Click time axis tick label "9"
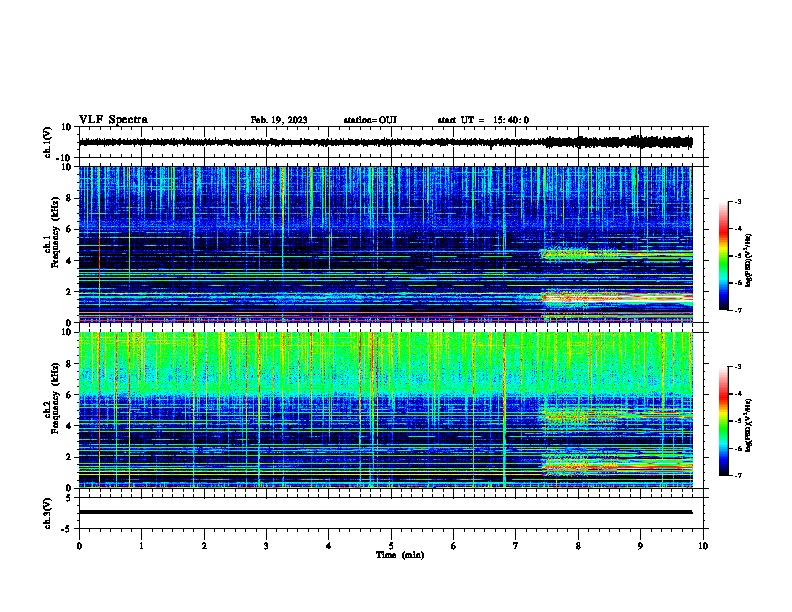This screenshot has width=792, height=612. (640, 546)
